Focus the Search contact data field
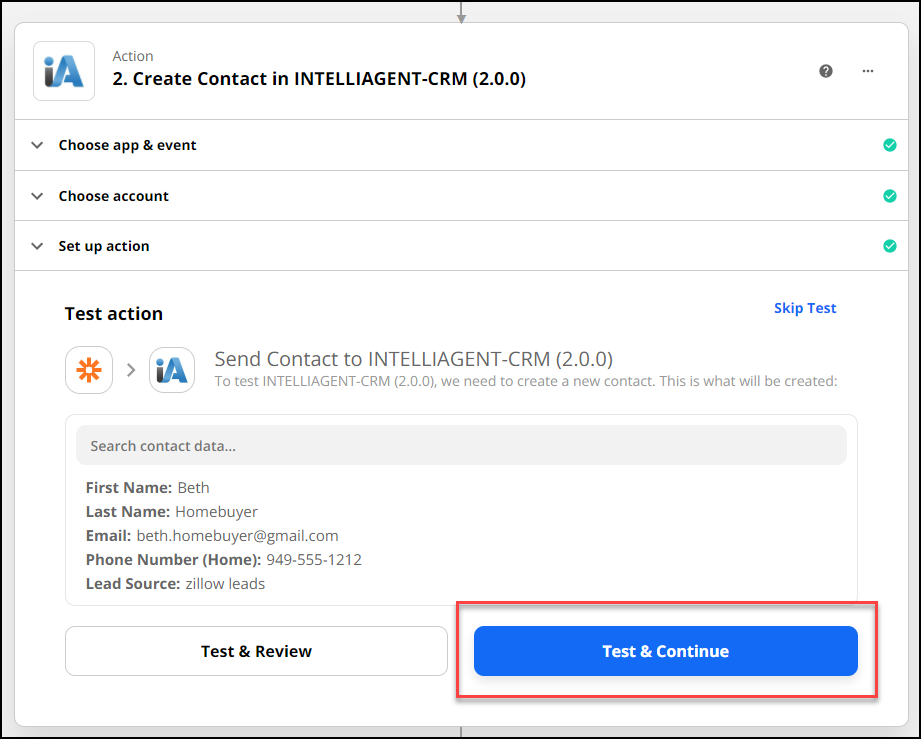This screenshot has height=739, width=921. coord(461,445)
